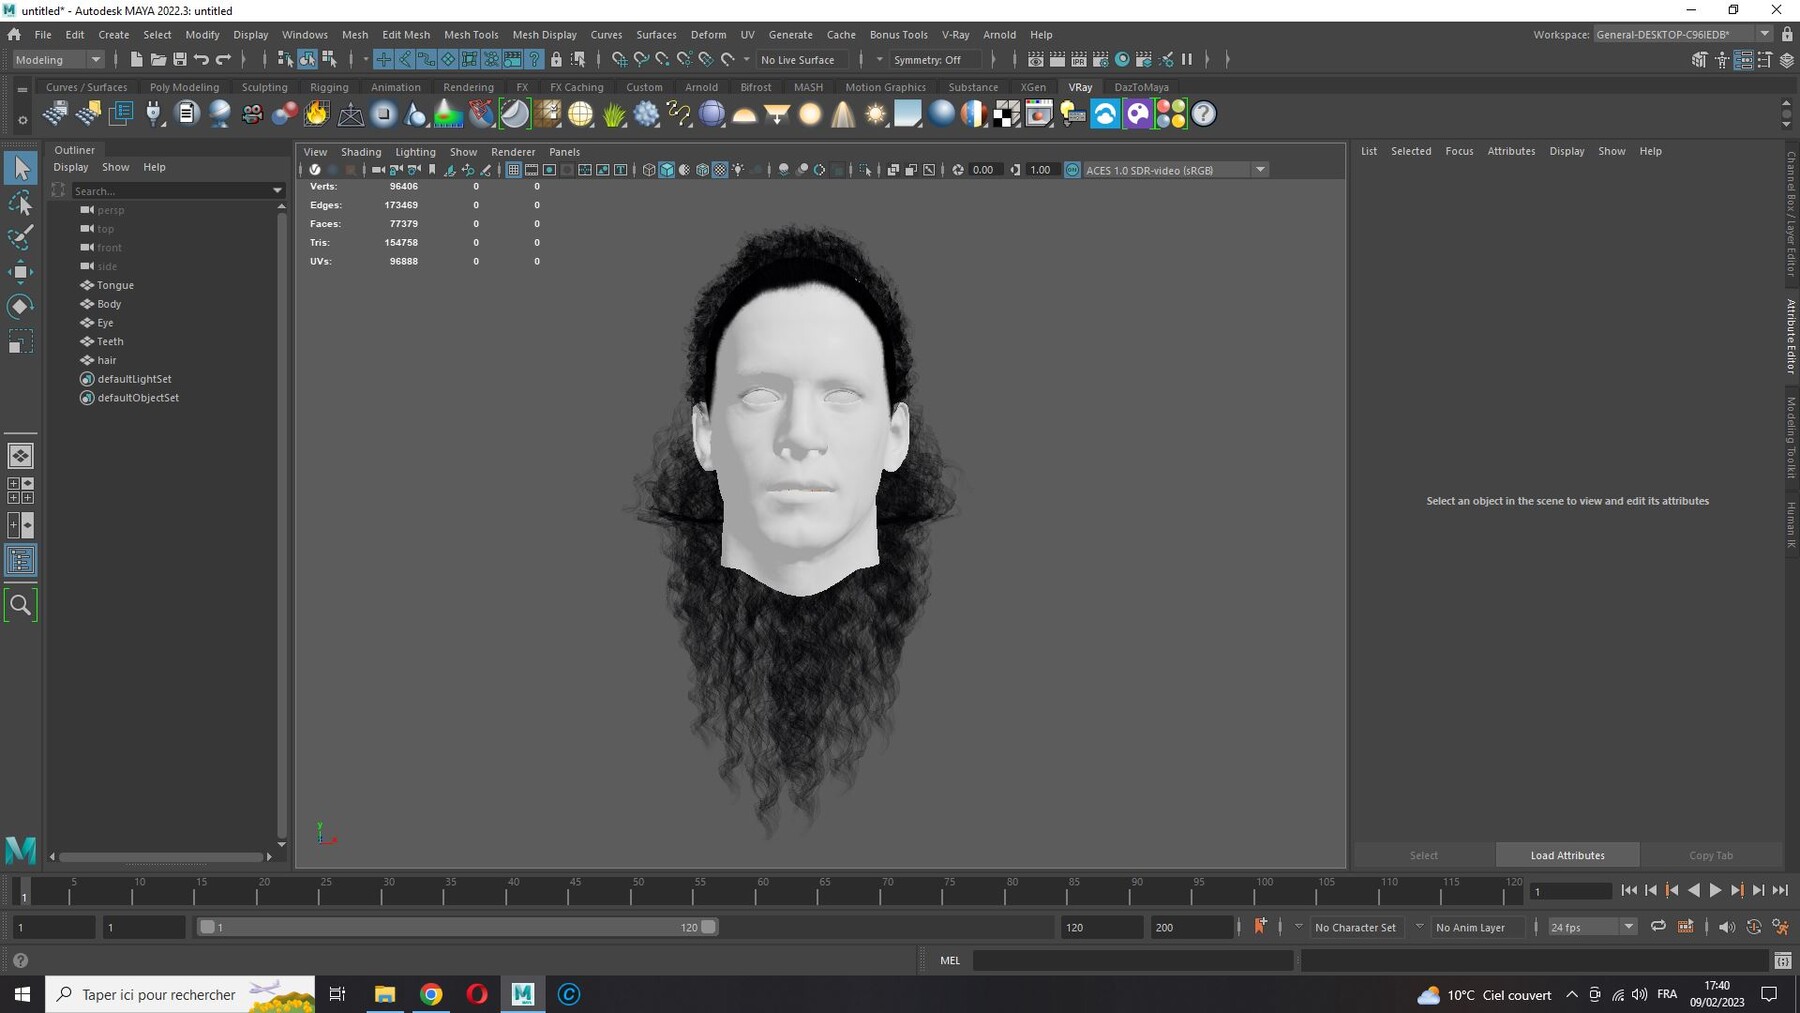1800x1013 pixels.
Task: Click the Load Attributes button
Action: (x=1567, y=855)
